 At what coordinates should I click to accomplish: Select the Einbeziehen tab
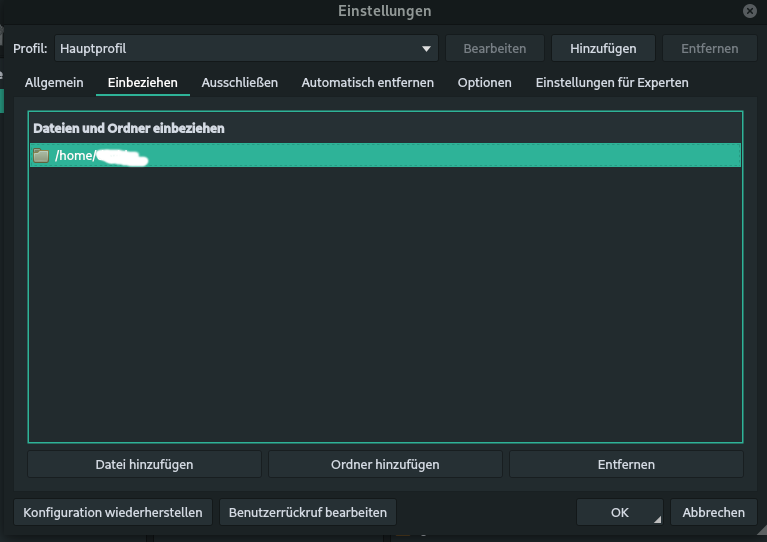coord(142,83)
